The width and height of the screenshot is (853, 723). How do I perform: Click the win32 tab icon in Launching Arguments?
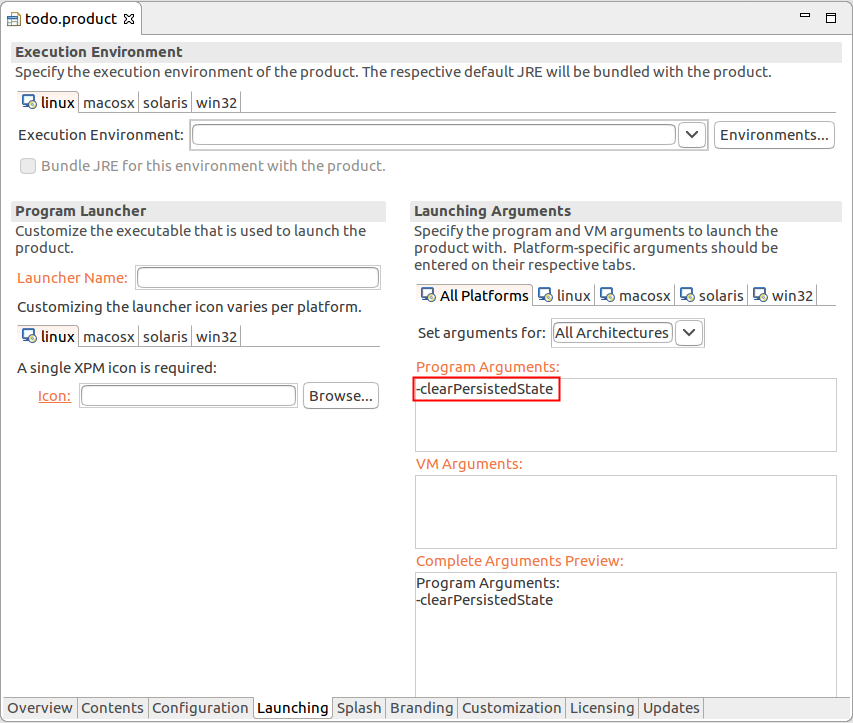tap(760, 295)
